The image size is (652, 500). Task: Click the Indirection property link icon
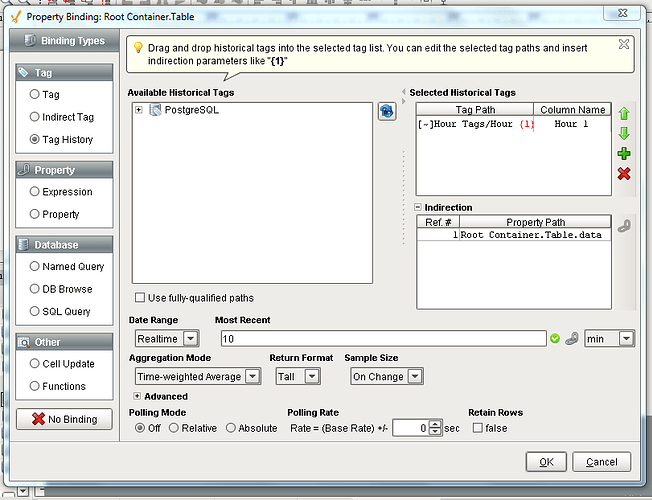click(624, 226)
